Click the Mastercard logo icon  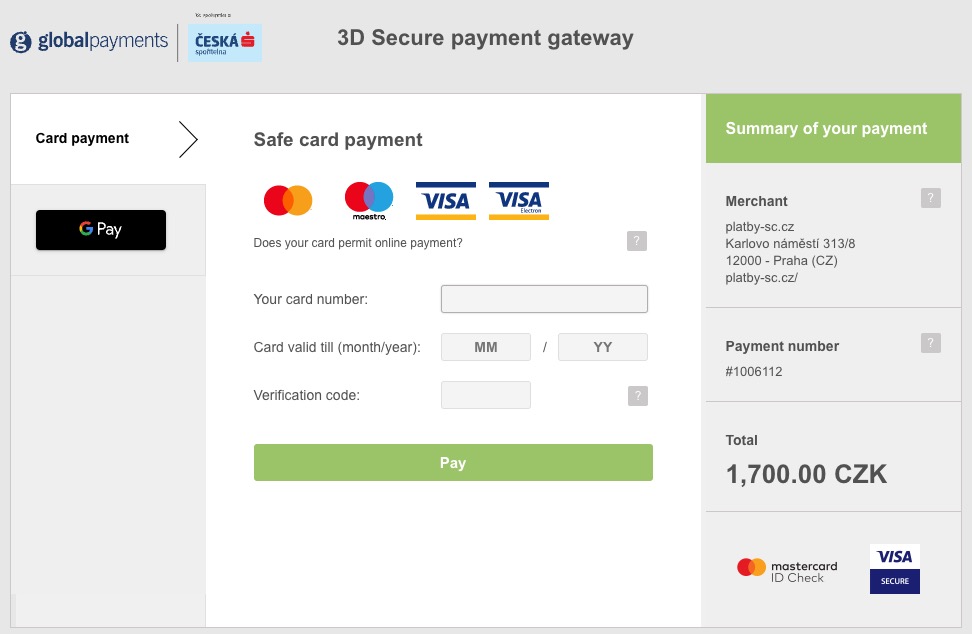pyautogui.click(x=288, y=201)
